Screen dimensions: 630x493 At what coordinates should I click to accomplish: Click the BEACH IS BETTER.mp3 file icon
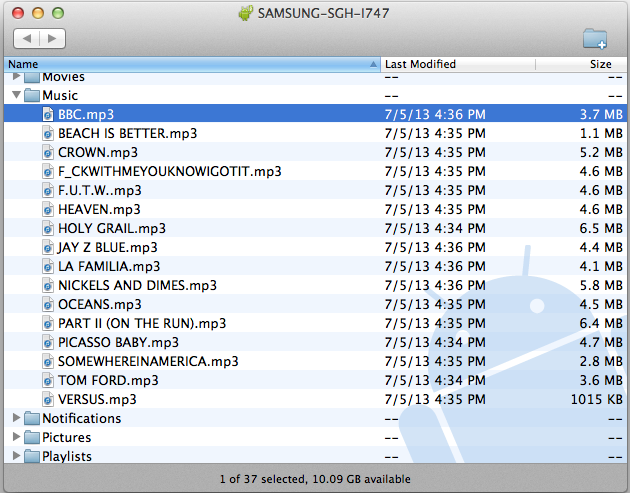click(48, 133)
